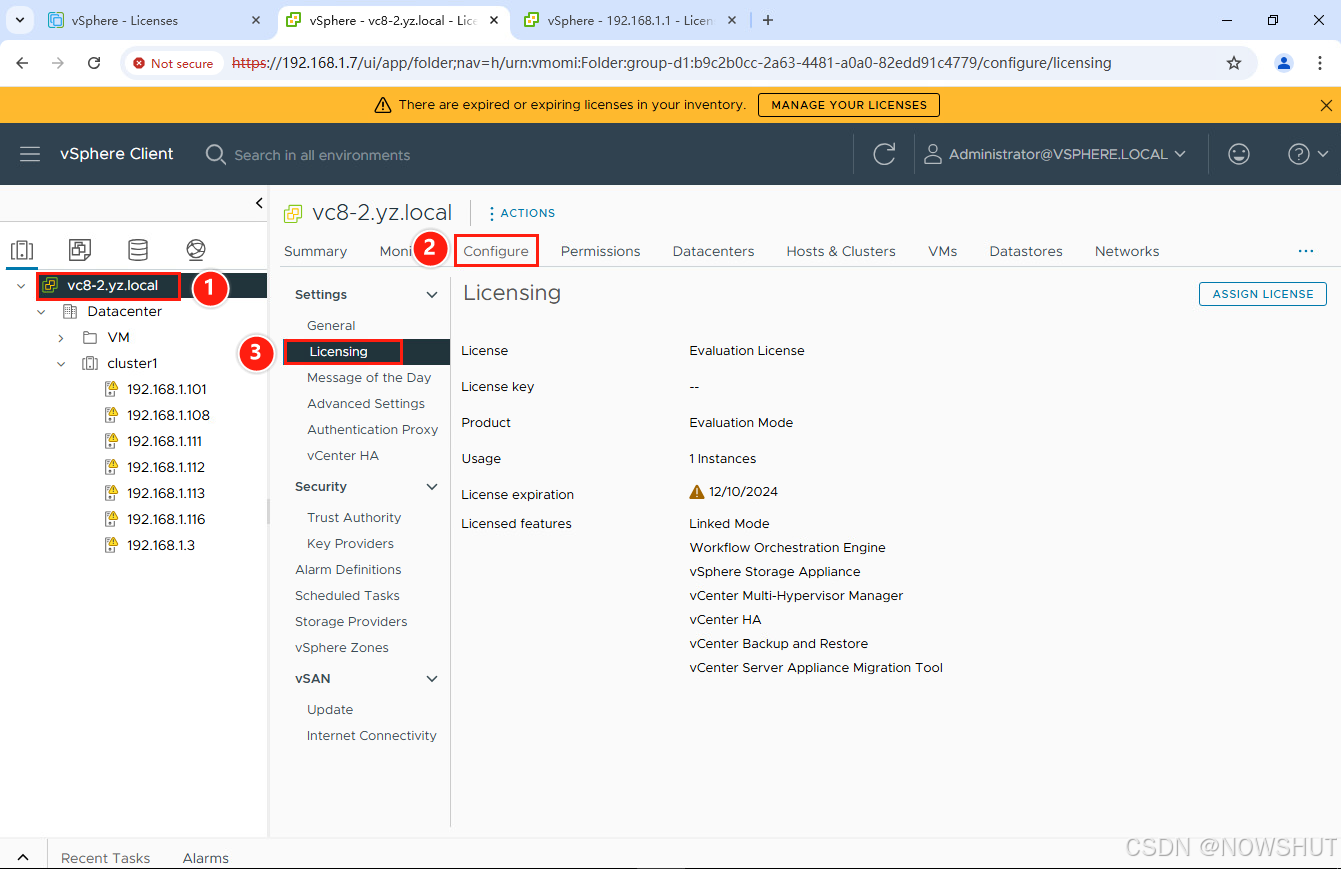The width and height of the screenshot is (1341, 869).
Task: Open Trust Authority
Action: [354, 518]
